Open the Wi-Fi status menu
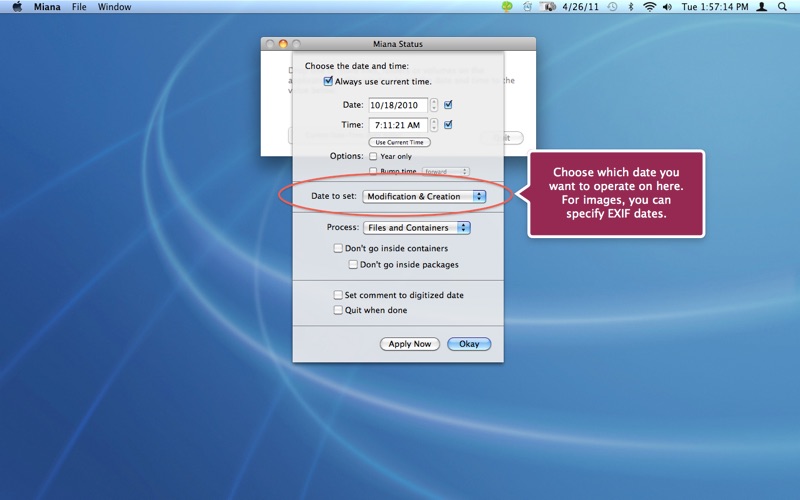Viewport: 800px width, 500px height. tap(649, 7)
